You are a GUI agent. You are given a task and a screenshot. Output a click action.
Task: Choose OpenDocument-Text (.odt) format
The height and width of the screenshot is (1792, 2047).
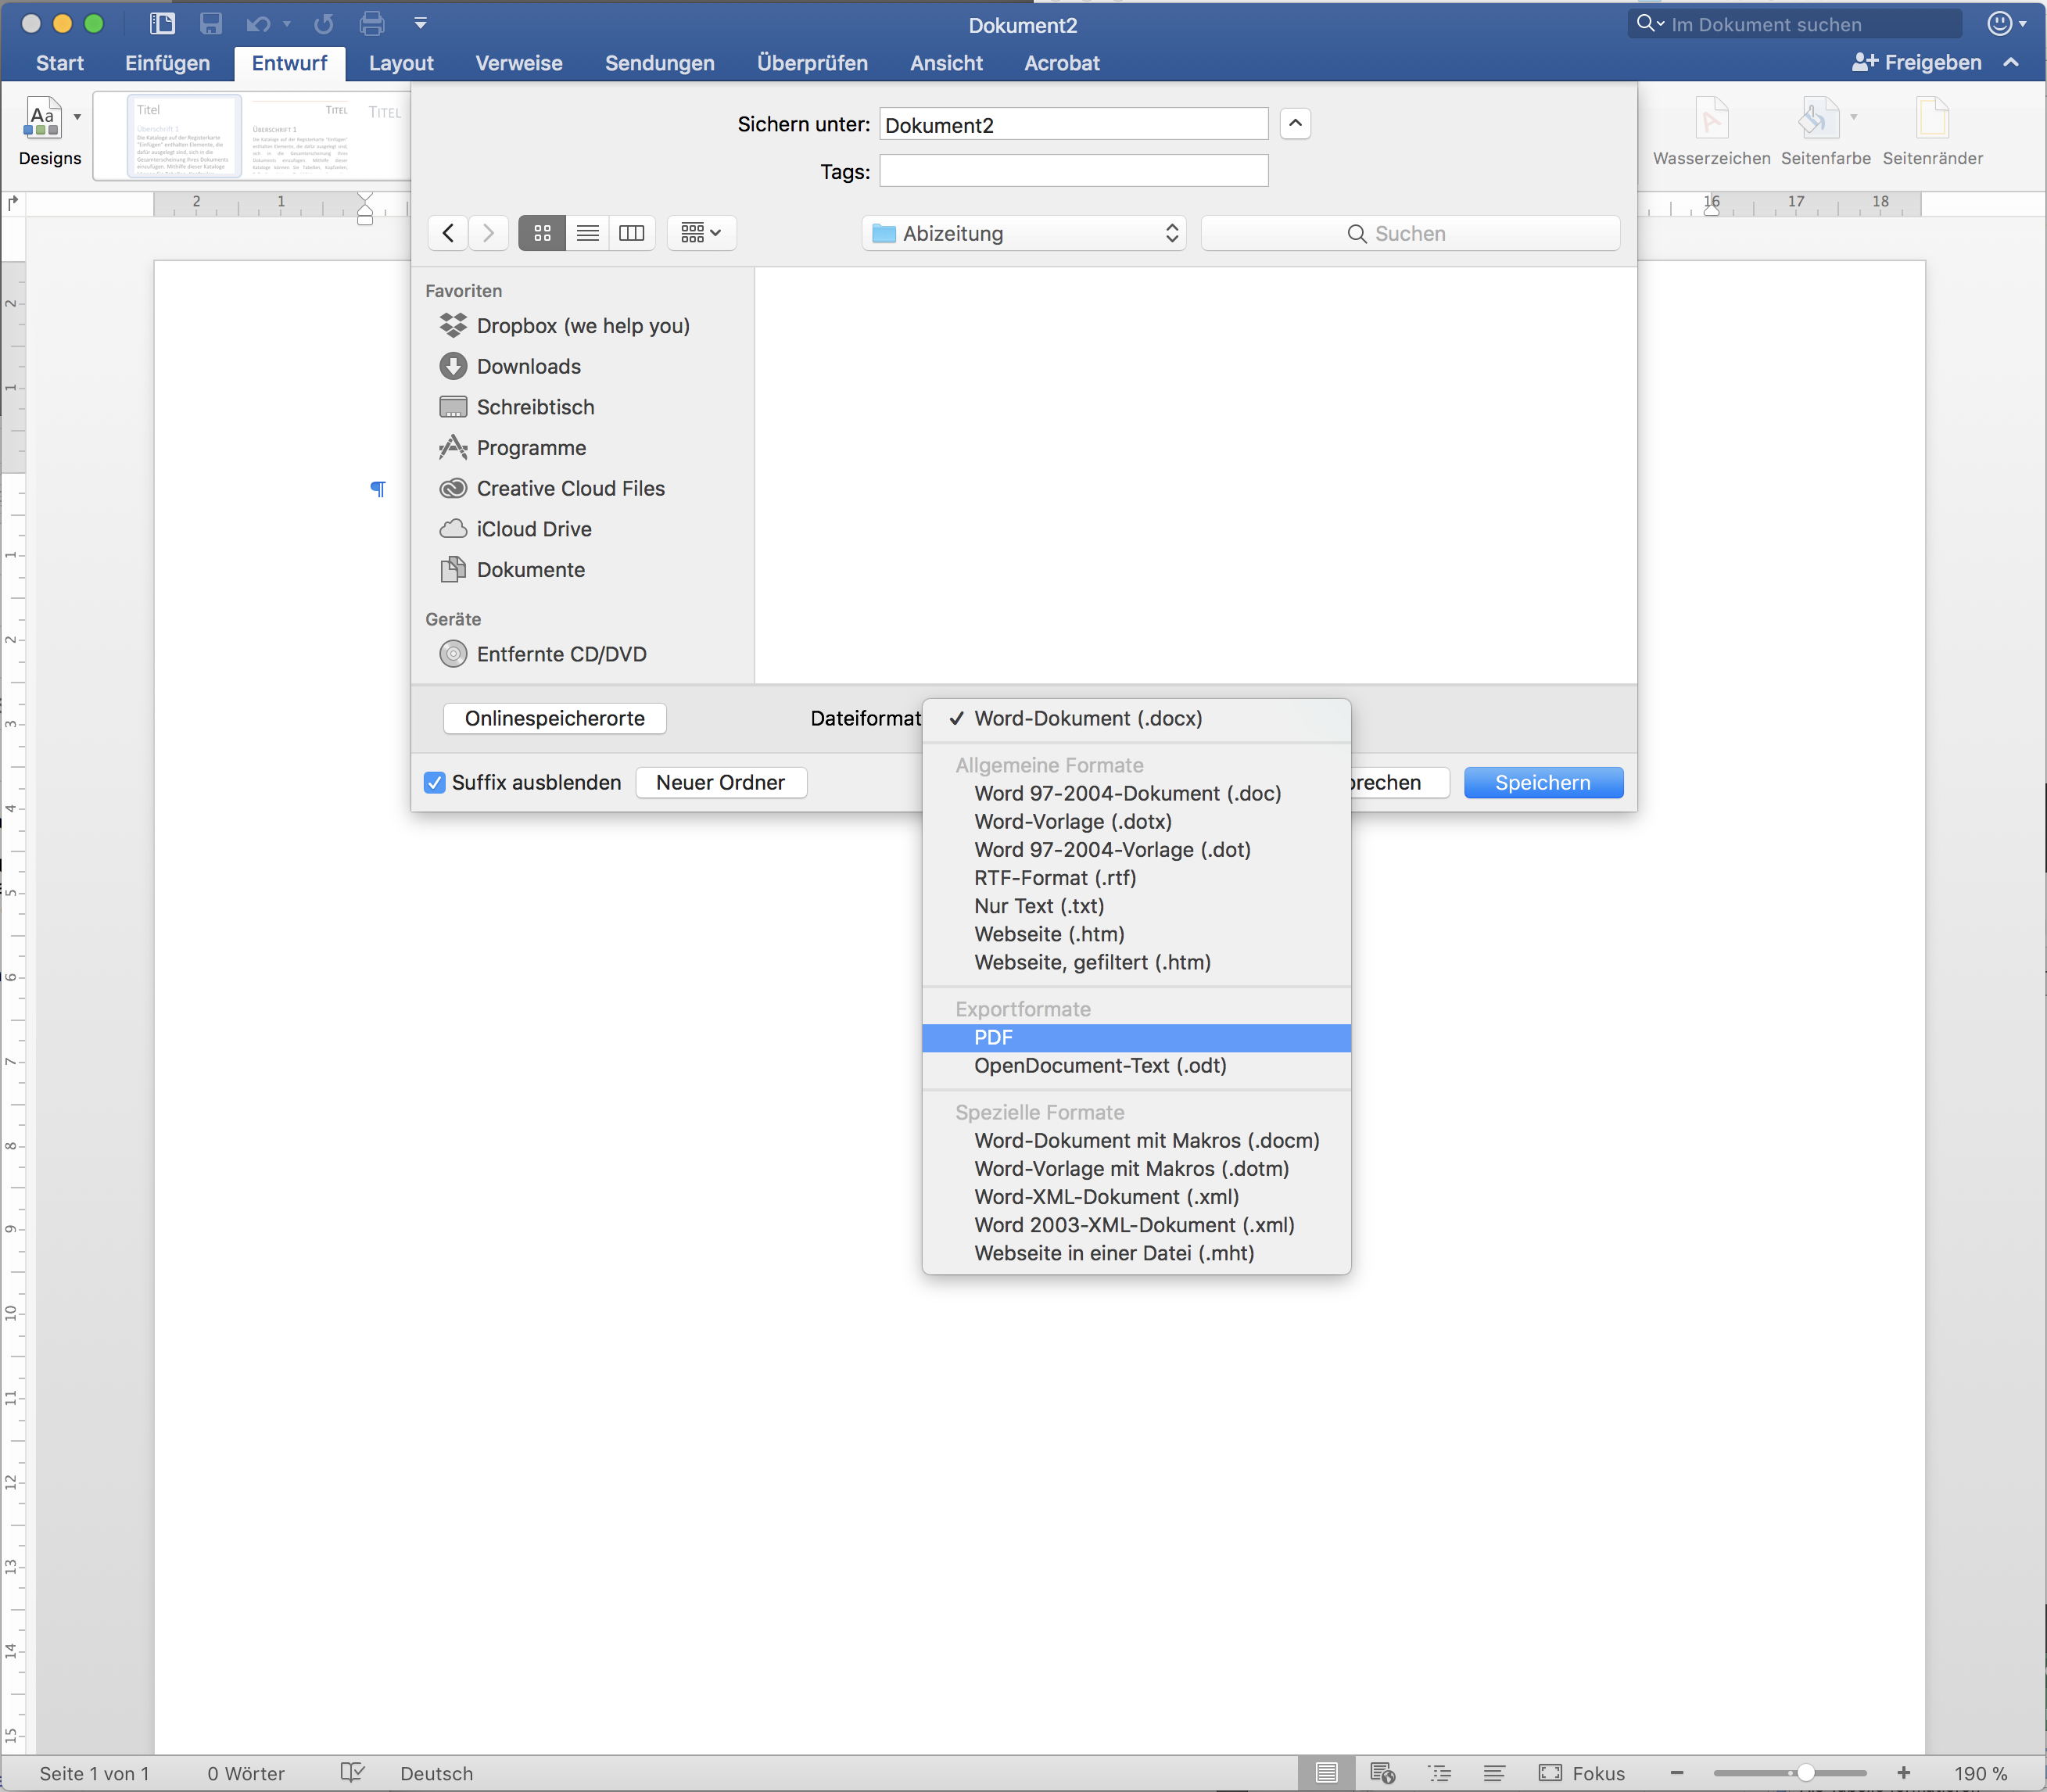coord(1136,1066)
